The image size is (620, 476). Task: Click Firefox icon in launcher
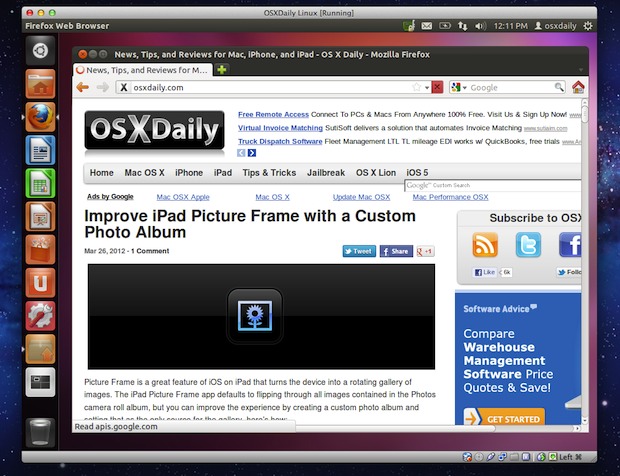pos(40,117)
